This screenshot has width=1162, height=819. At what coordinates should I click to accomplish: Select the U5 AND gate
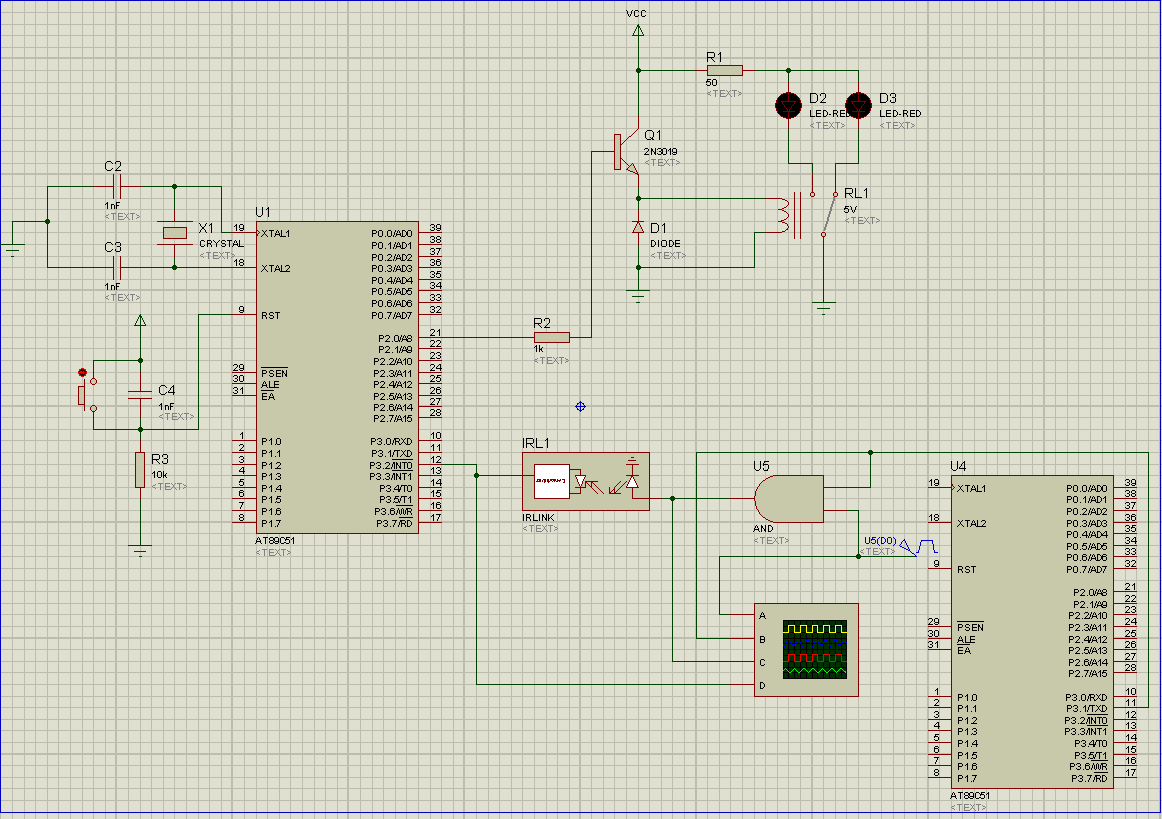[787, 498]
